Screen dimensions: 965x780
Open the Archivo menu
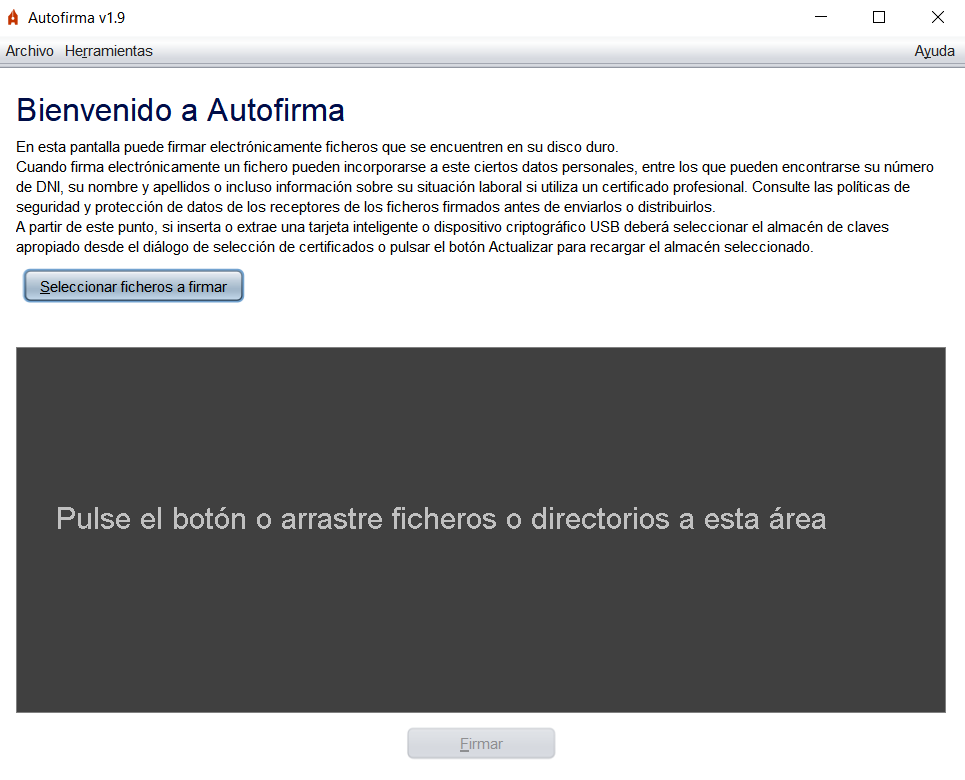(x=30, y=51)
